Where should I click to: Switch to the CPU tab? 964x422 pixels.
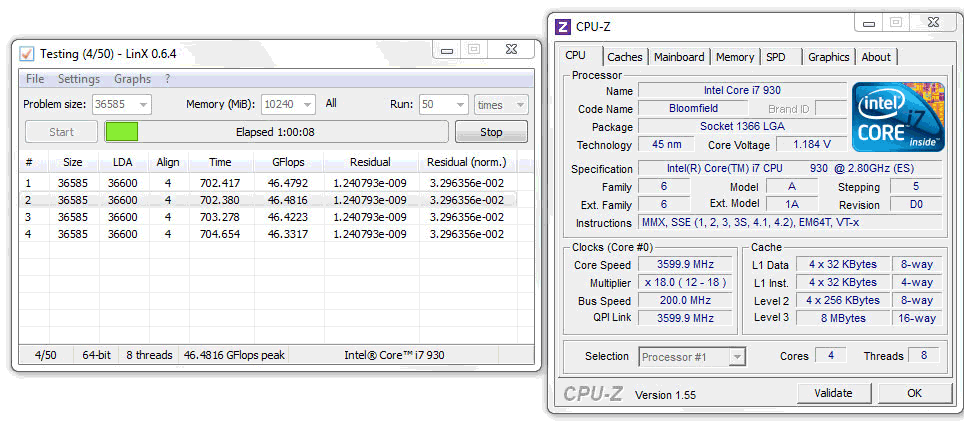575,55
